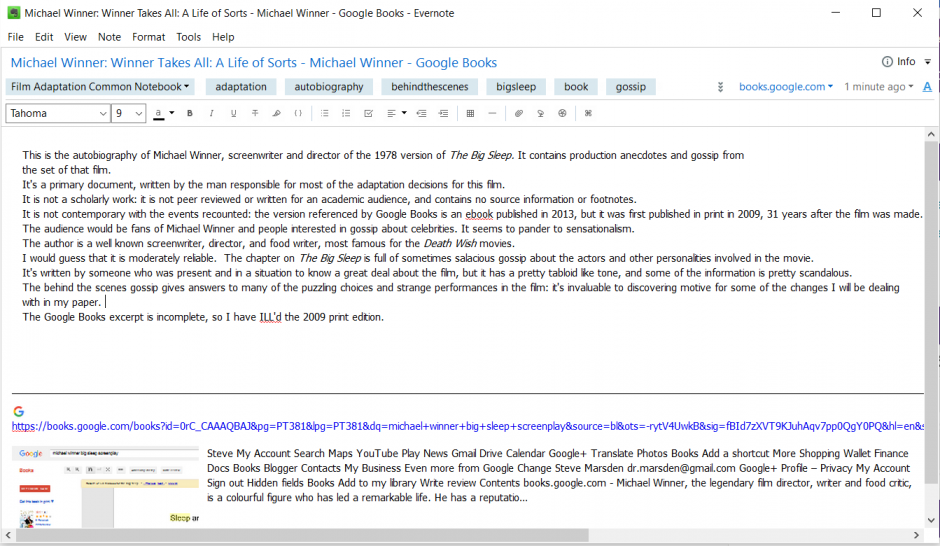940x546 pixels.
Task: Click the Google 'G' favicon in note
Action: click(19, 411)
